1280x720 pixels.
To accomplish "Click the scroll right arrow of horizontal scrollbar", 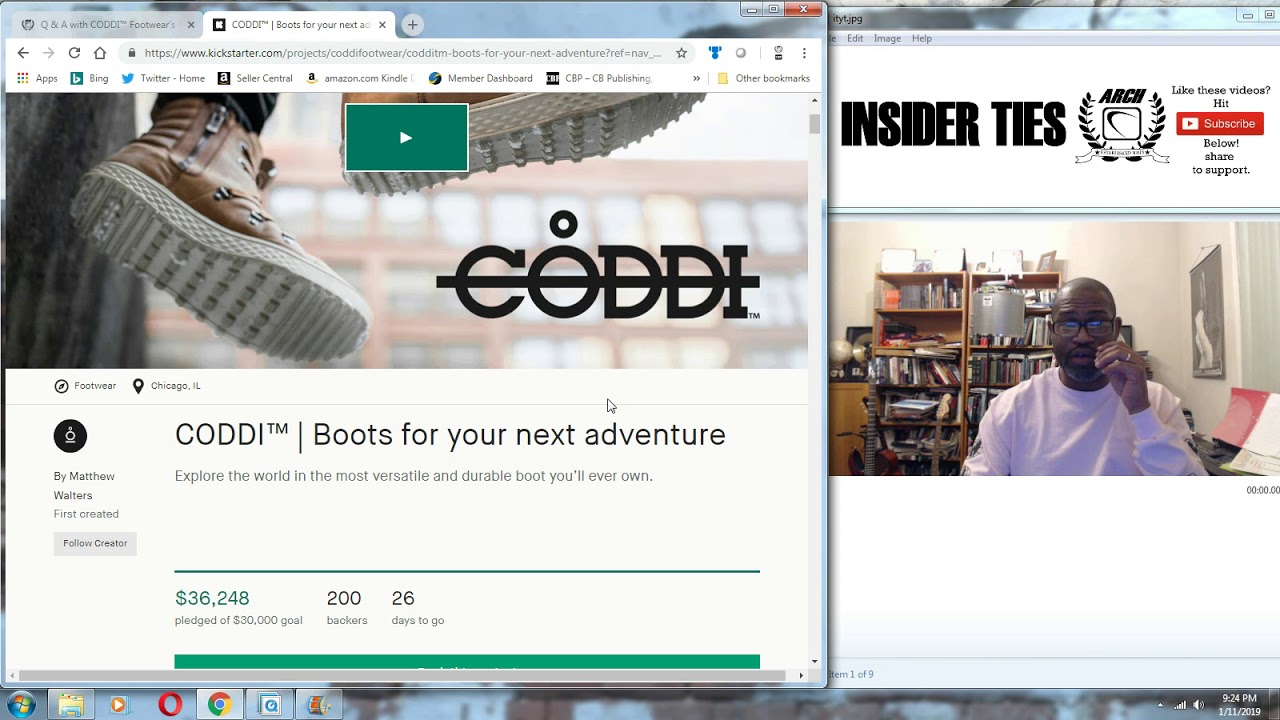I will pos(801,676).
